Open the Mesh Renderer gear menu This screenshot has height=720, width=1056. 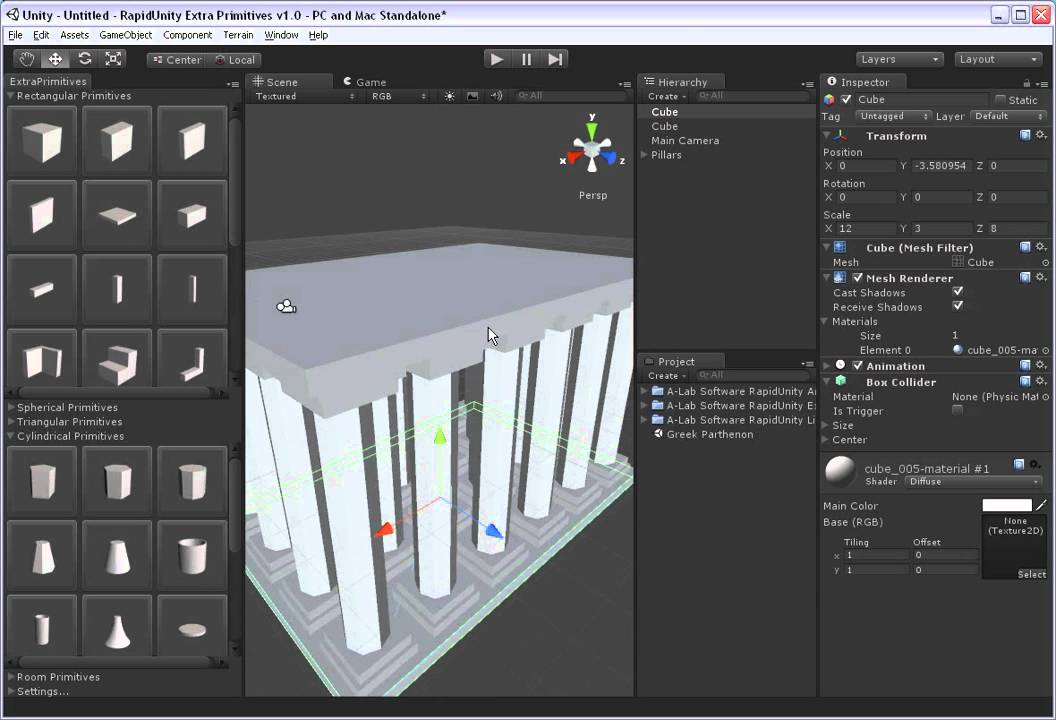[1041, 277]
